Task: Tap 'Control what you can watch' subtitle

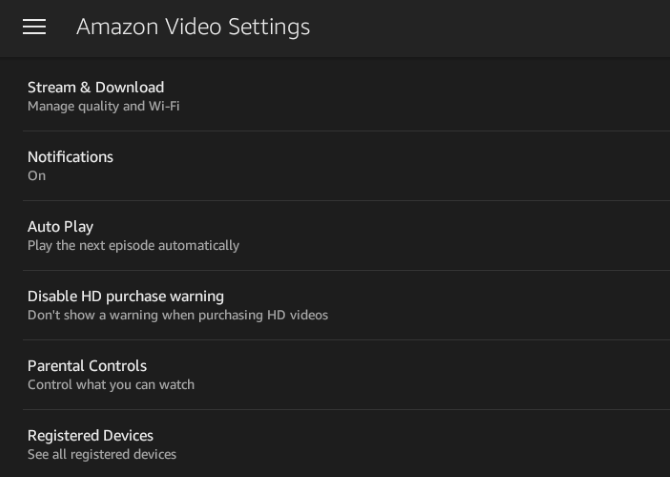Action: click(x=111, y=385)
